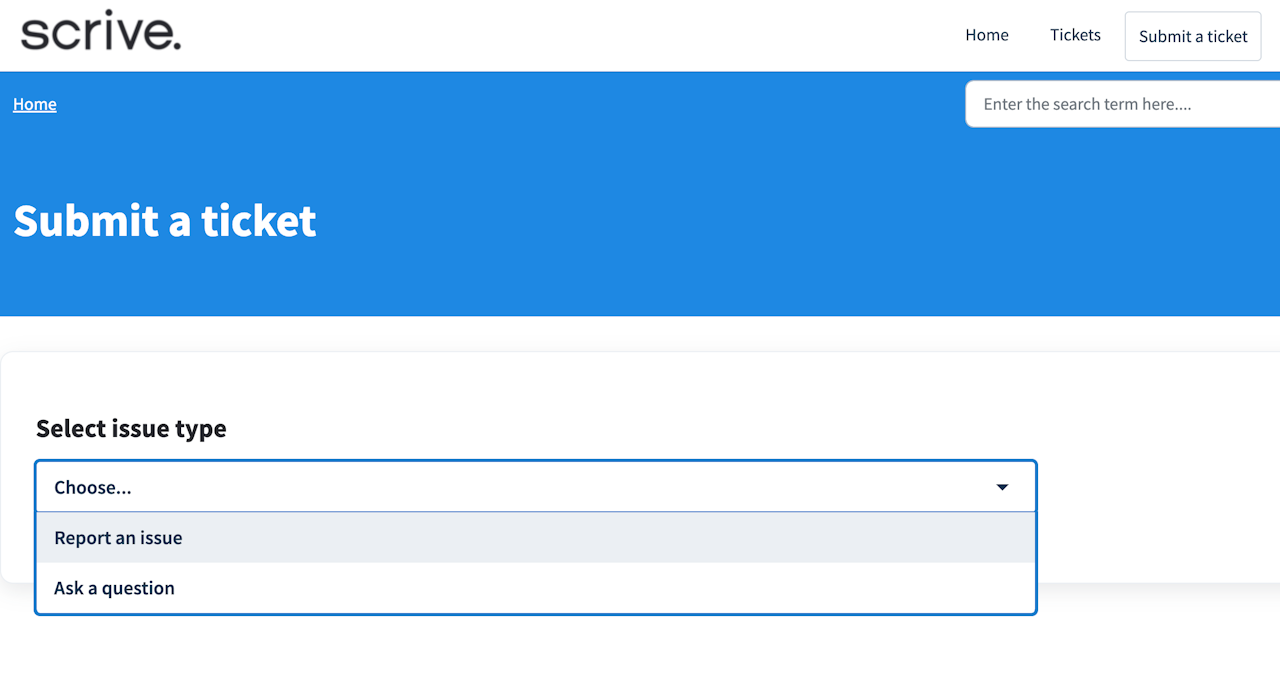This screenshot has width=1280, height=673.
Task: Click the Scrive logo
Action: click(x=101, y=31)
